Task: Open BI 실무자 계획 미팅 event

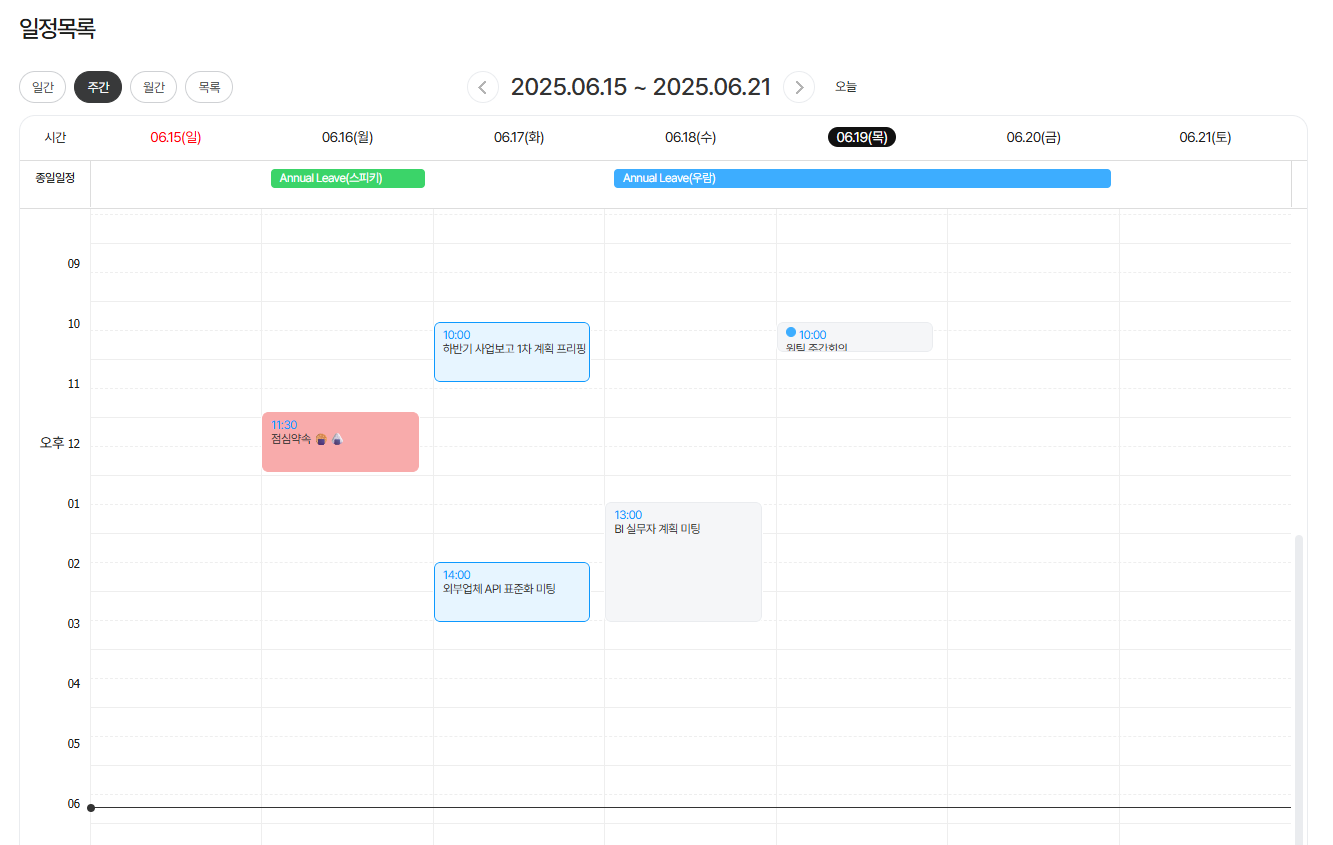Action: tap(683, 561)
